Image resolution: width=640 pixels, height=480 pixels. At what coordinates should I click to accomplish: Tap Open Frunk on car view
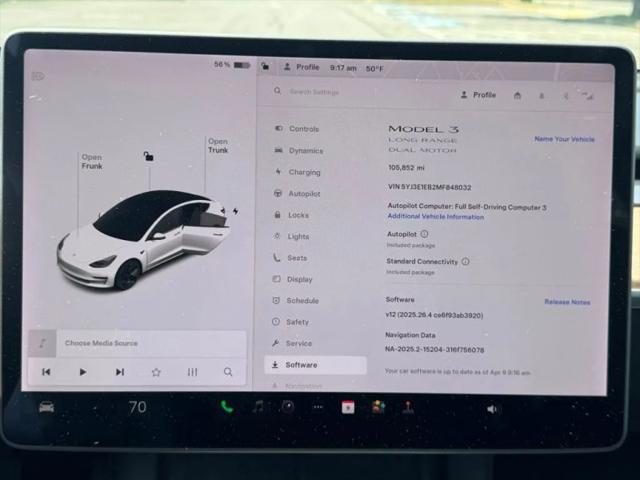tap(92, 162)
